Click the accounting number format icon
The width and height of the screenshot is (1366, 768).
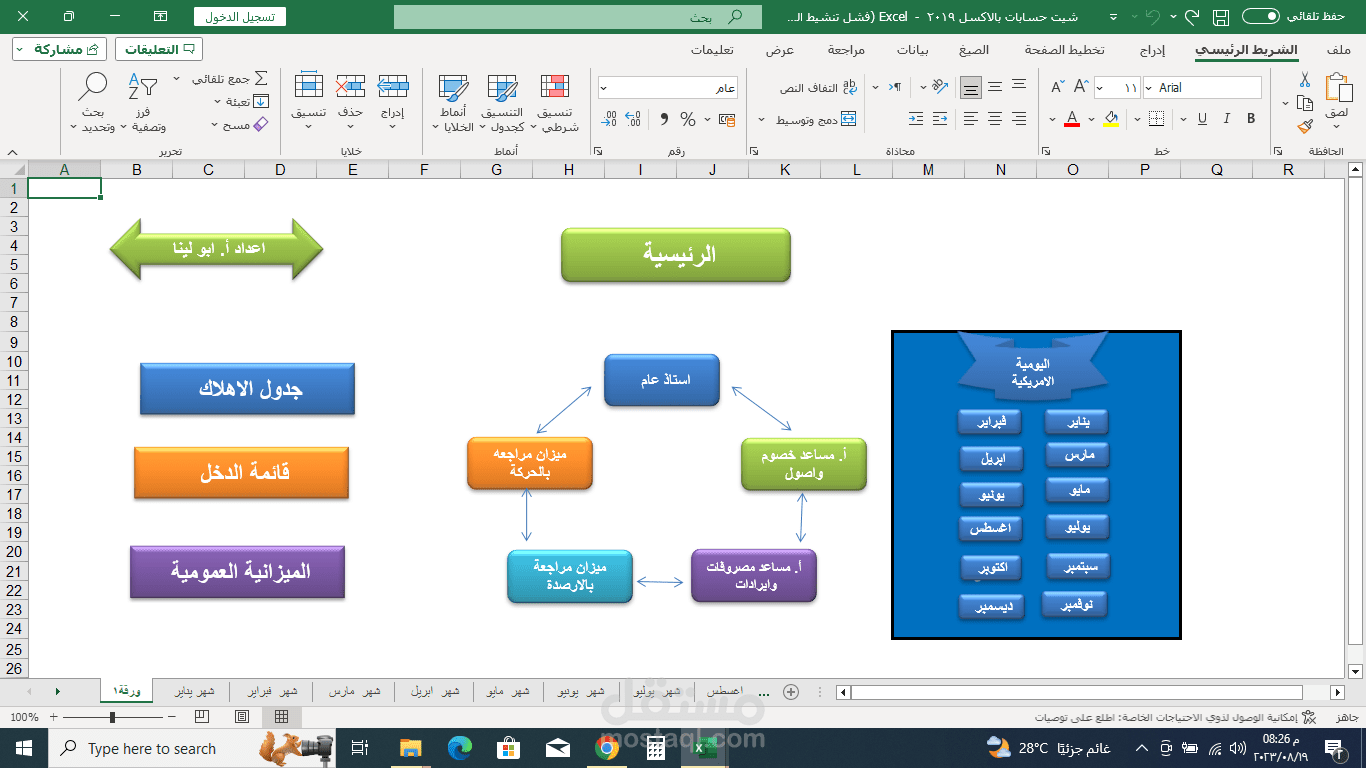click(726, 119)
